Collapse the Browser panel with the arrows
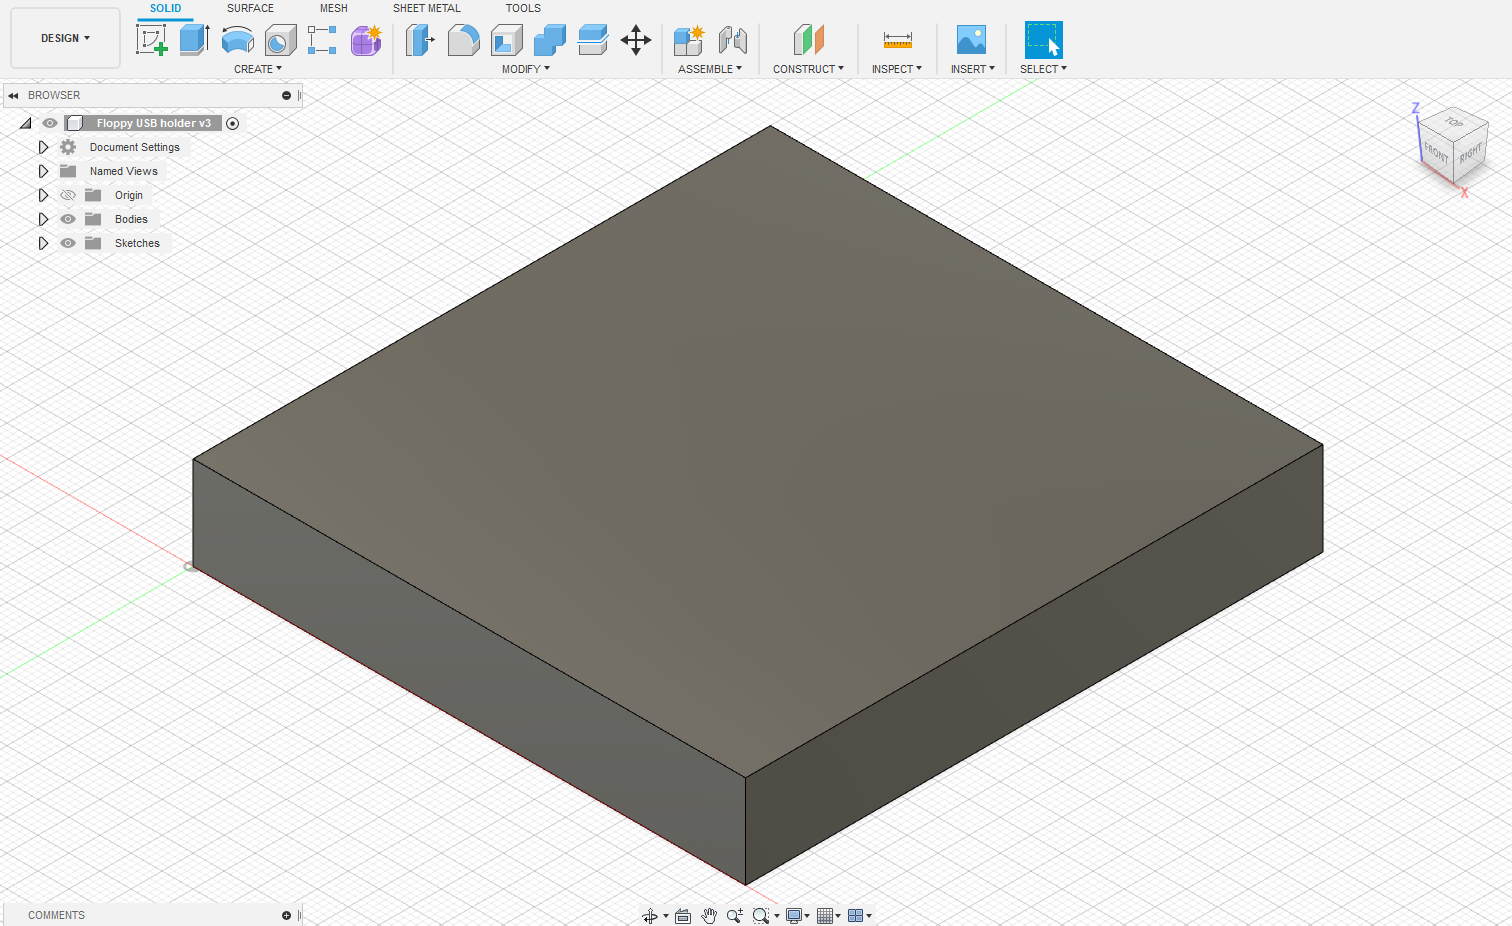 13,96
